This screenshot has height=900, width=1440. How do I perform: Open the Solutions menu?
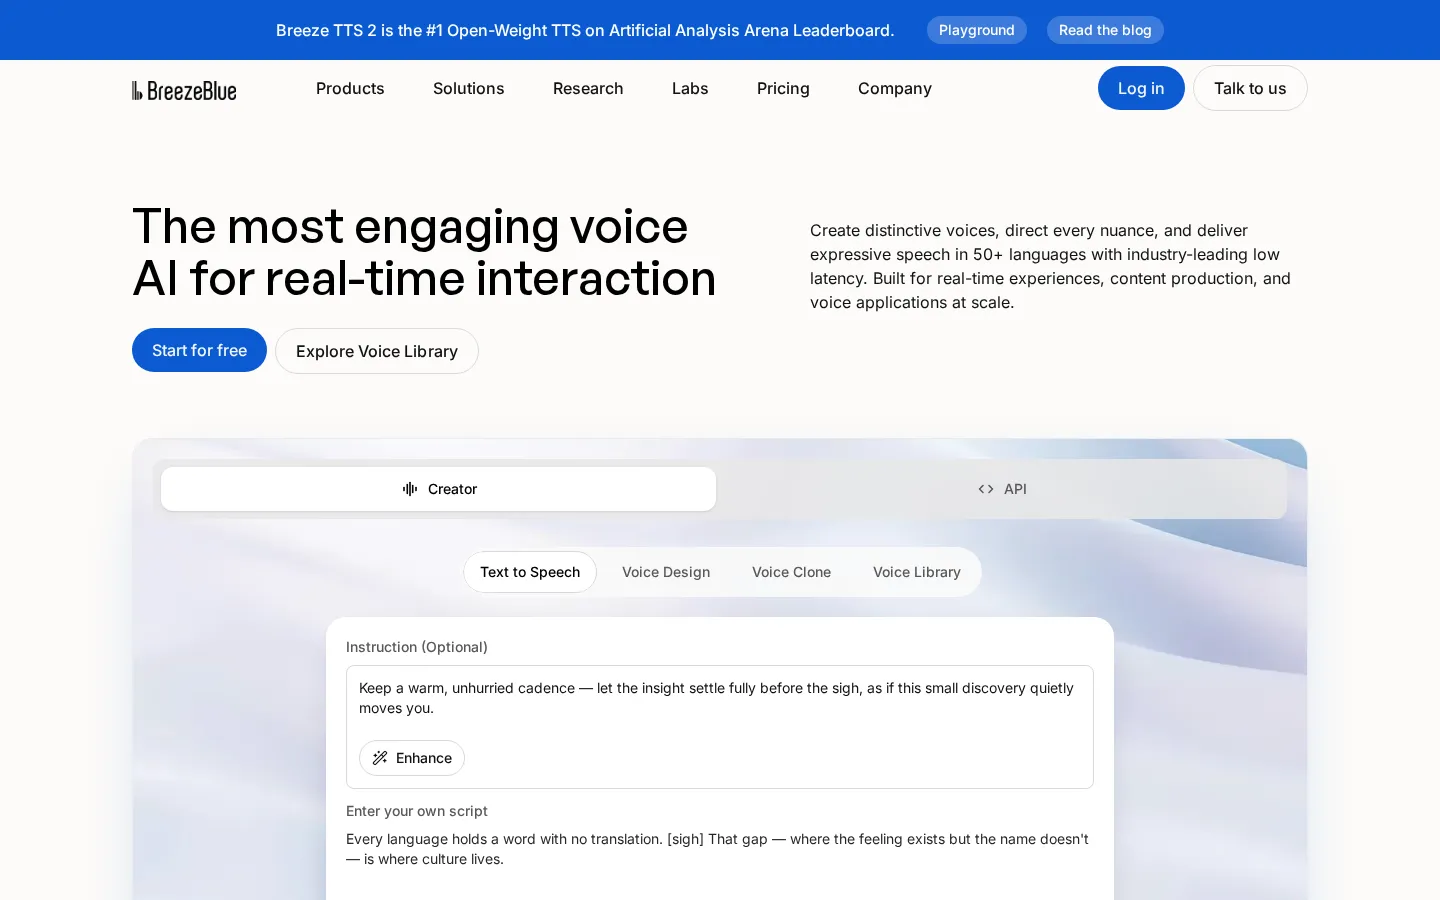coord(469,88)
